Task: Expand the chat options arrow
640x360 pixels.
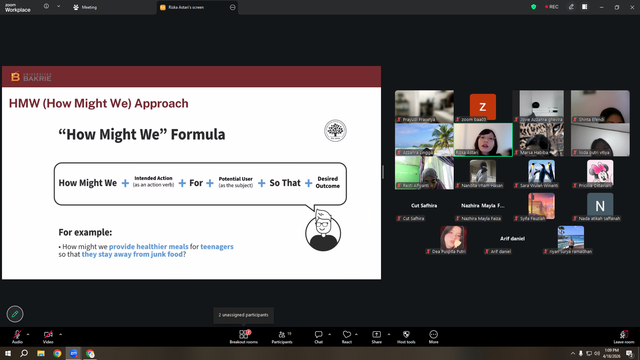Action: pos(329,334)
